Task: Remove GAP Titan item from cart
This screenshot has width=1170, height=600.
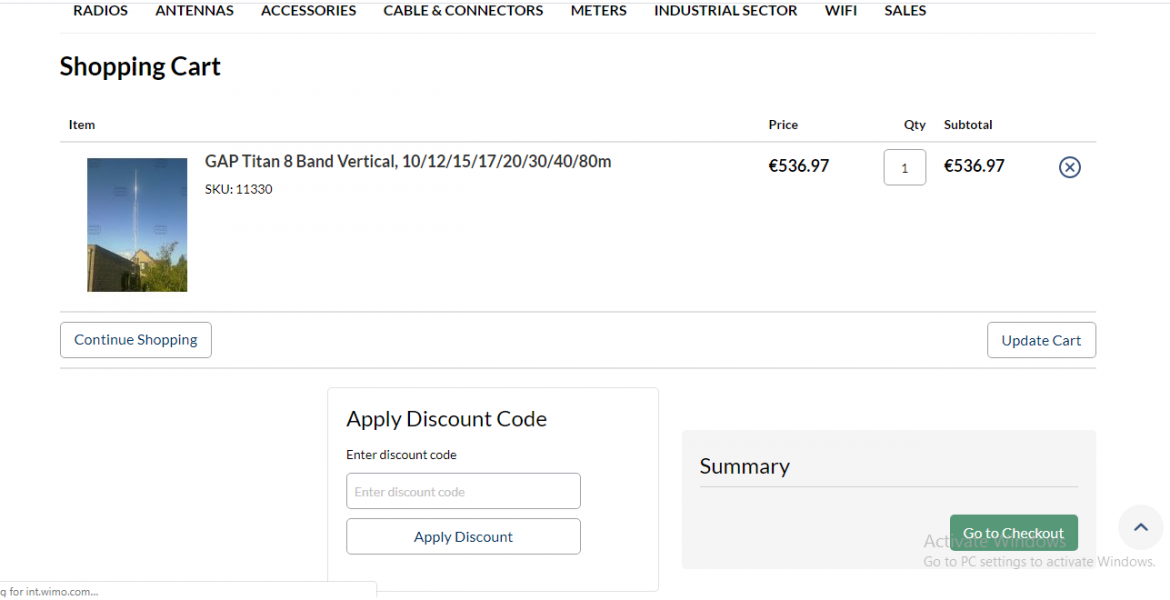Action: [1069, 167]
